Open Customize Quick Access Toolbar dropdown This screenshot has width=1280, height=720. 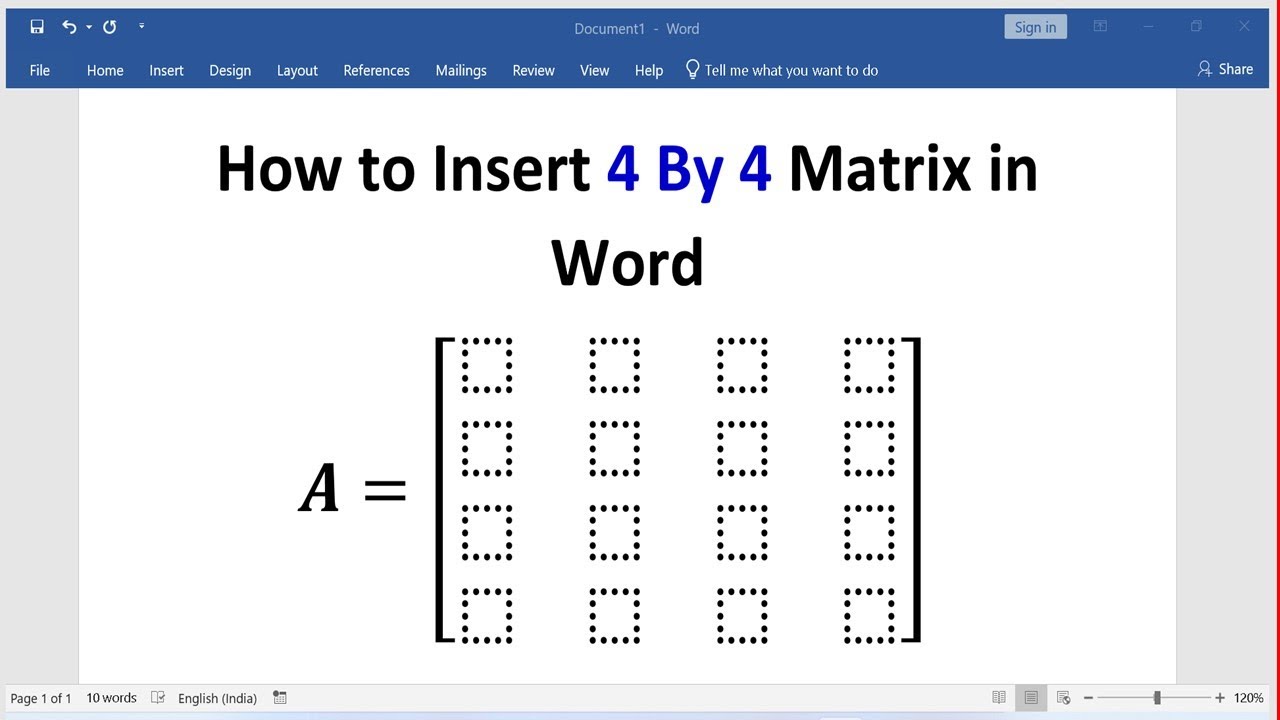tap(141, 26)
